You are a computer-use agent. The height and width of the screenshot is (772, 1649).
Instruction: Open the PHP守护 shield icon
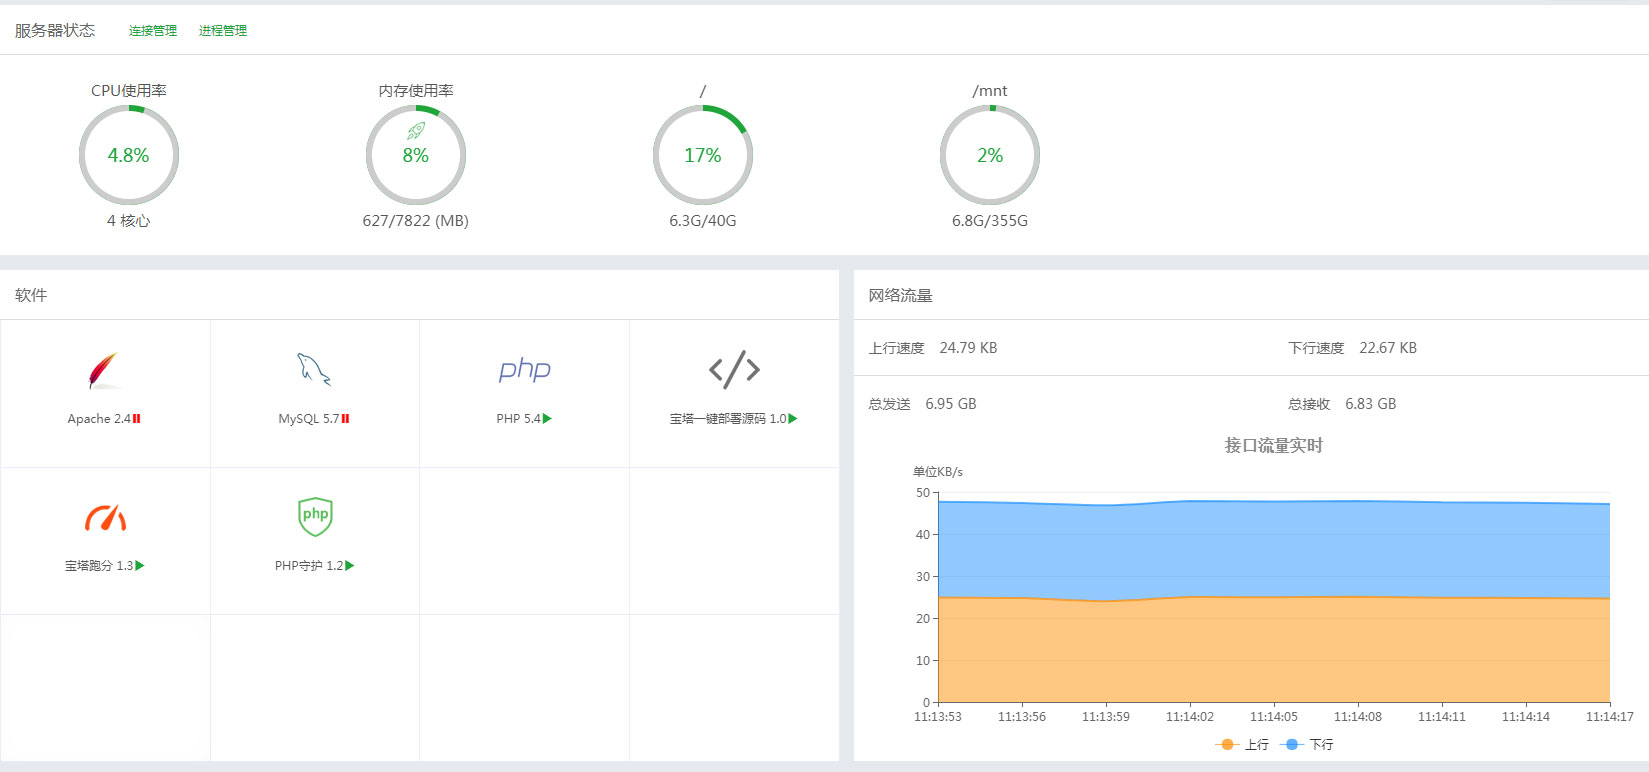(x=315, y=516)
